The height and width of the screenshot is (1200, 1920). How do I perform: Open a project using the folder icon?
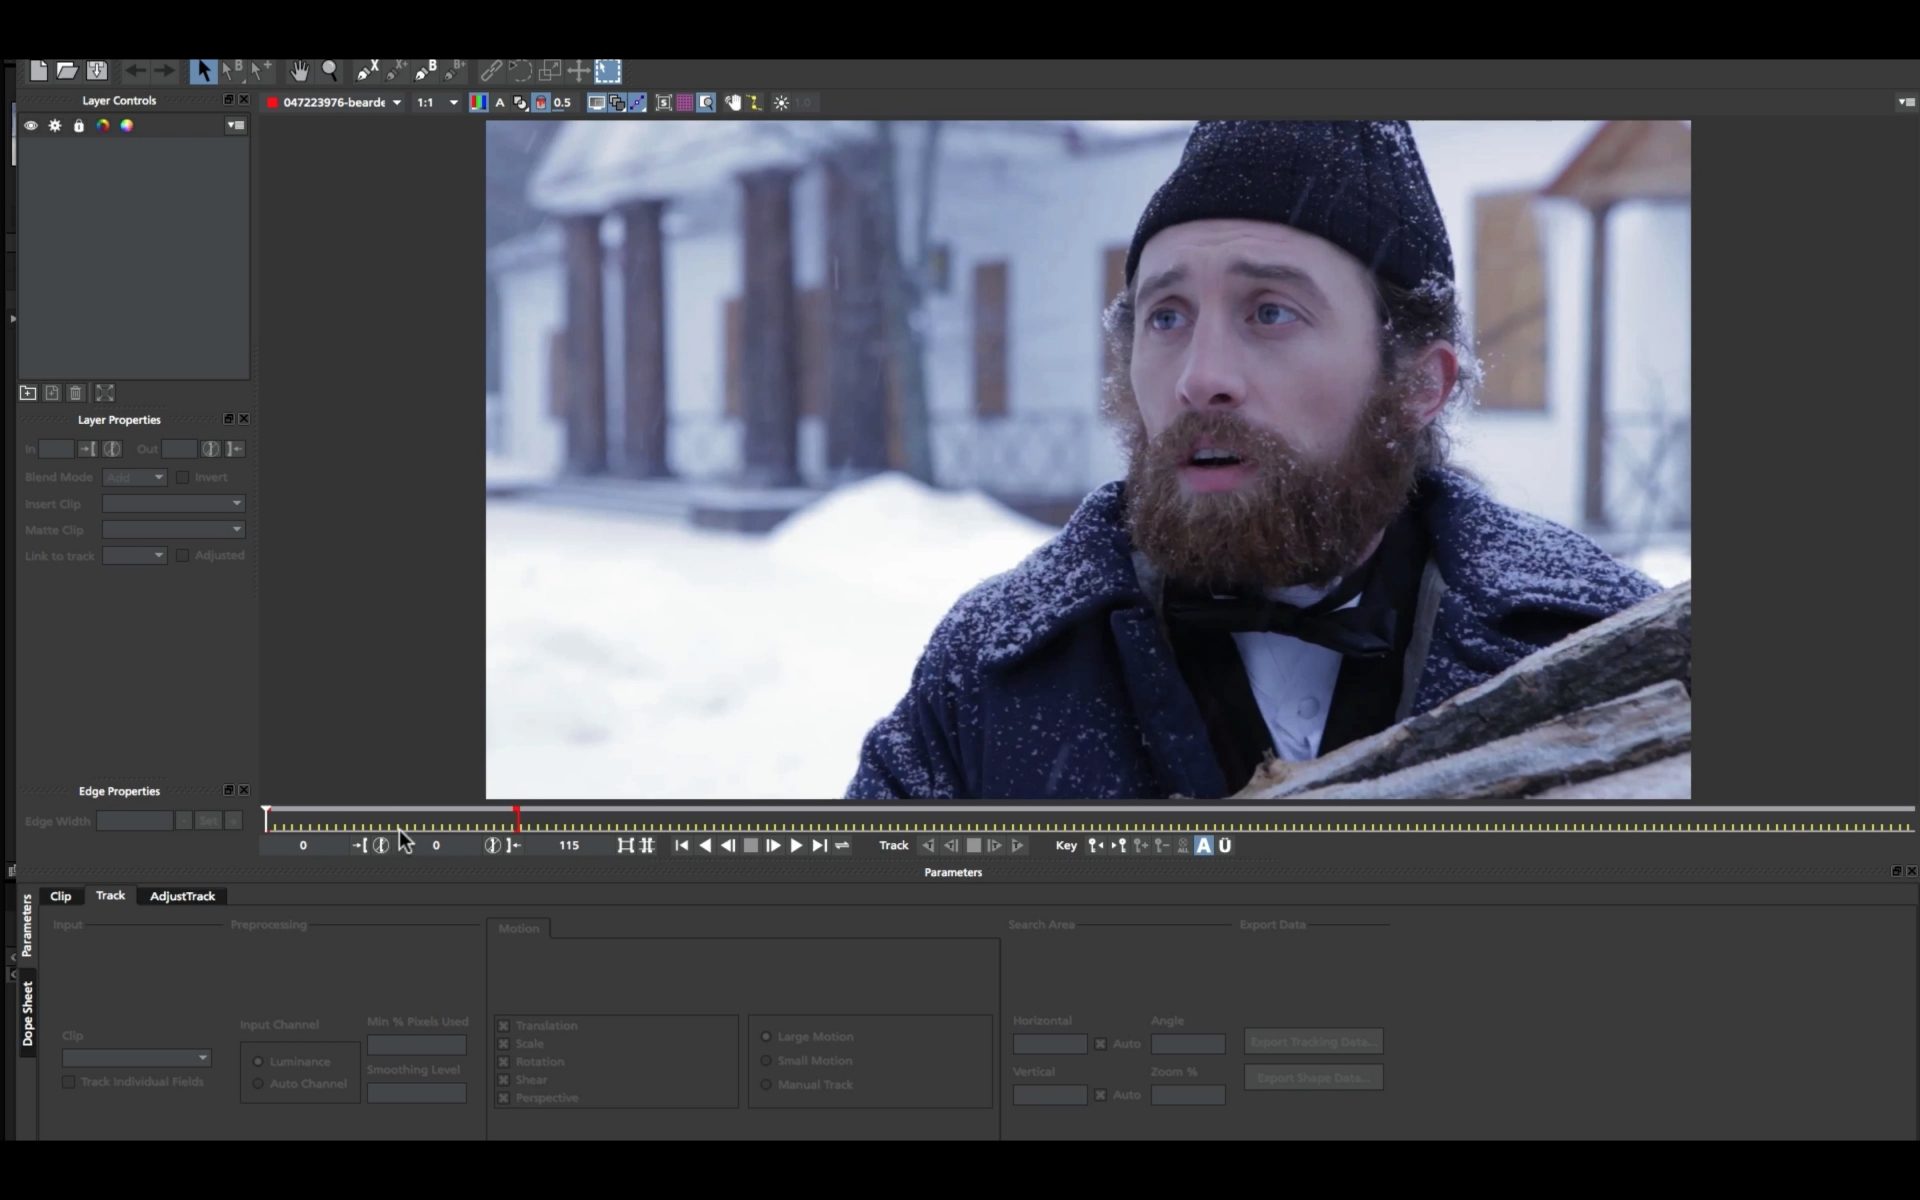point(67,70)
